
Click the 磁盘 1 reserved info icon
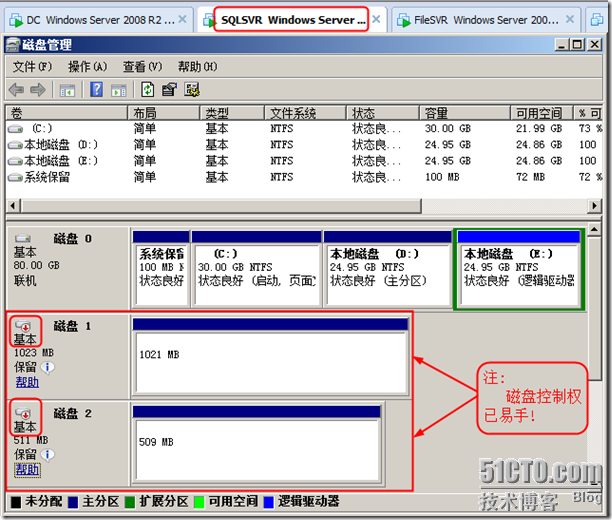(x=48, y=367)
